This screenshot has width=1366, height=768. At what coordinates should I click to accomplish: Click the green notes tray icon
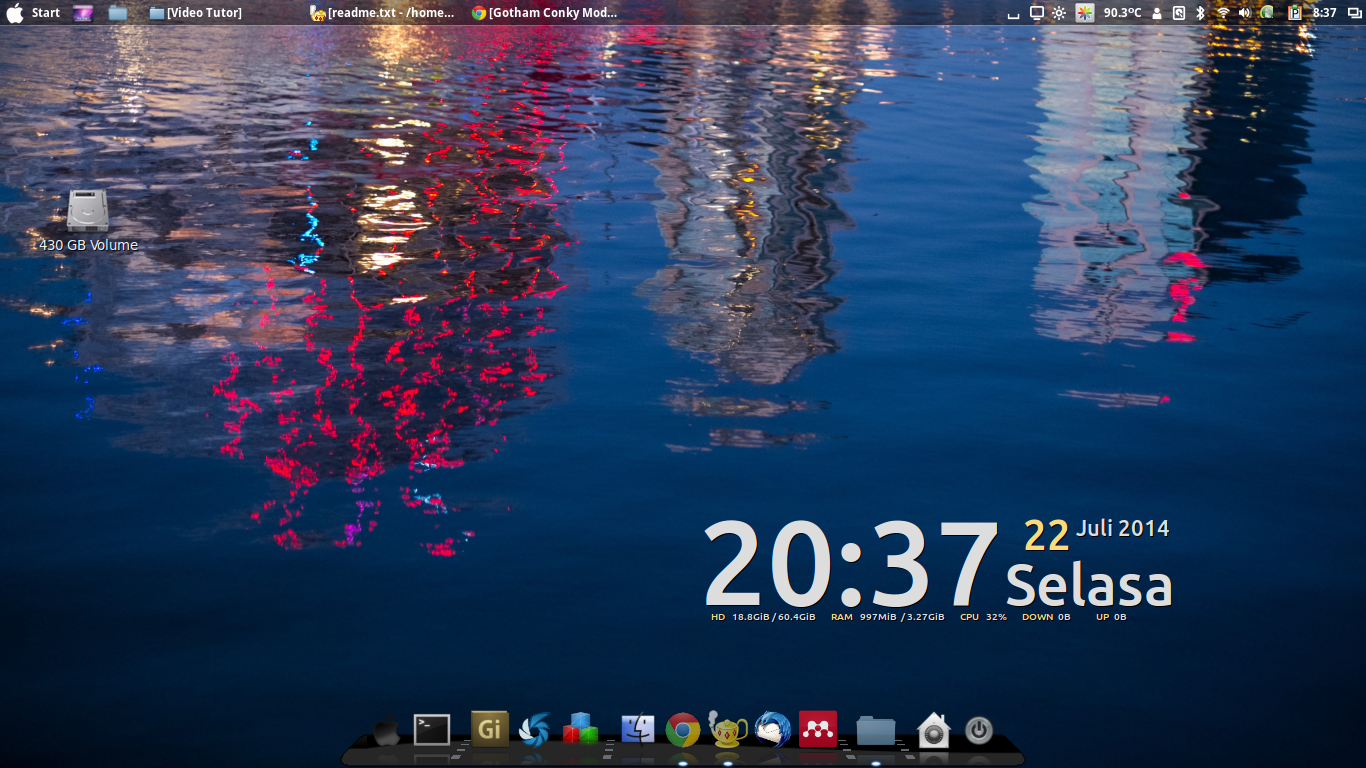[1267, 13]
